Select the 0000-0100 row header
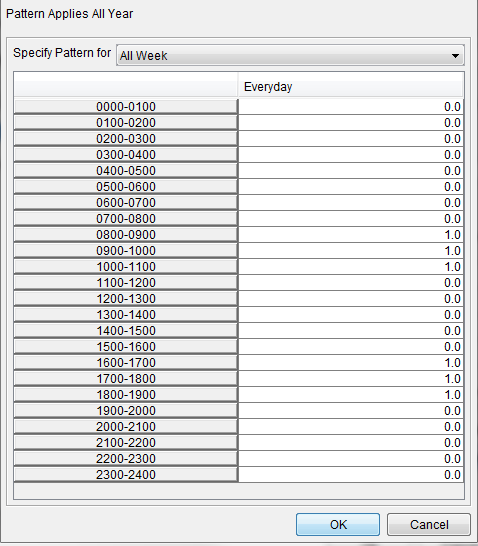Screen dimensions: 478x546 pos(126,107)
